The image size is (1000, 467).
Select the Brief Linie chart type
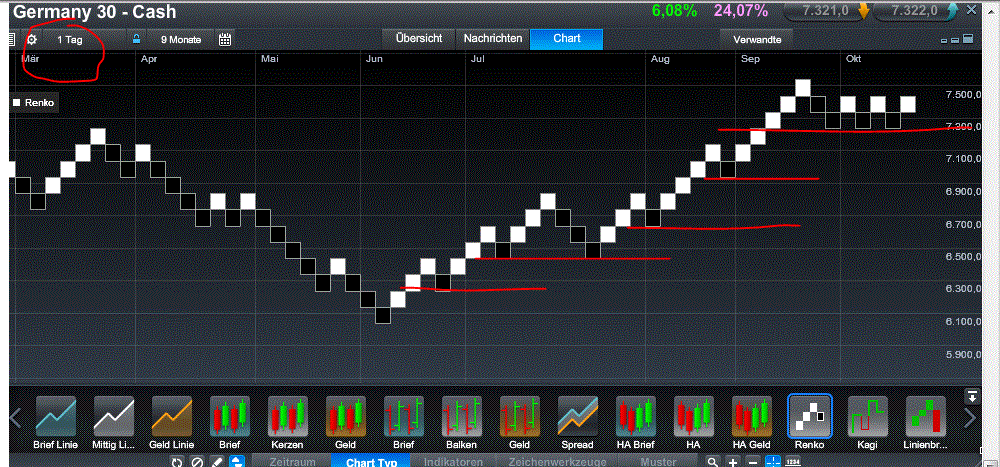[56, 415]
